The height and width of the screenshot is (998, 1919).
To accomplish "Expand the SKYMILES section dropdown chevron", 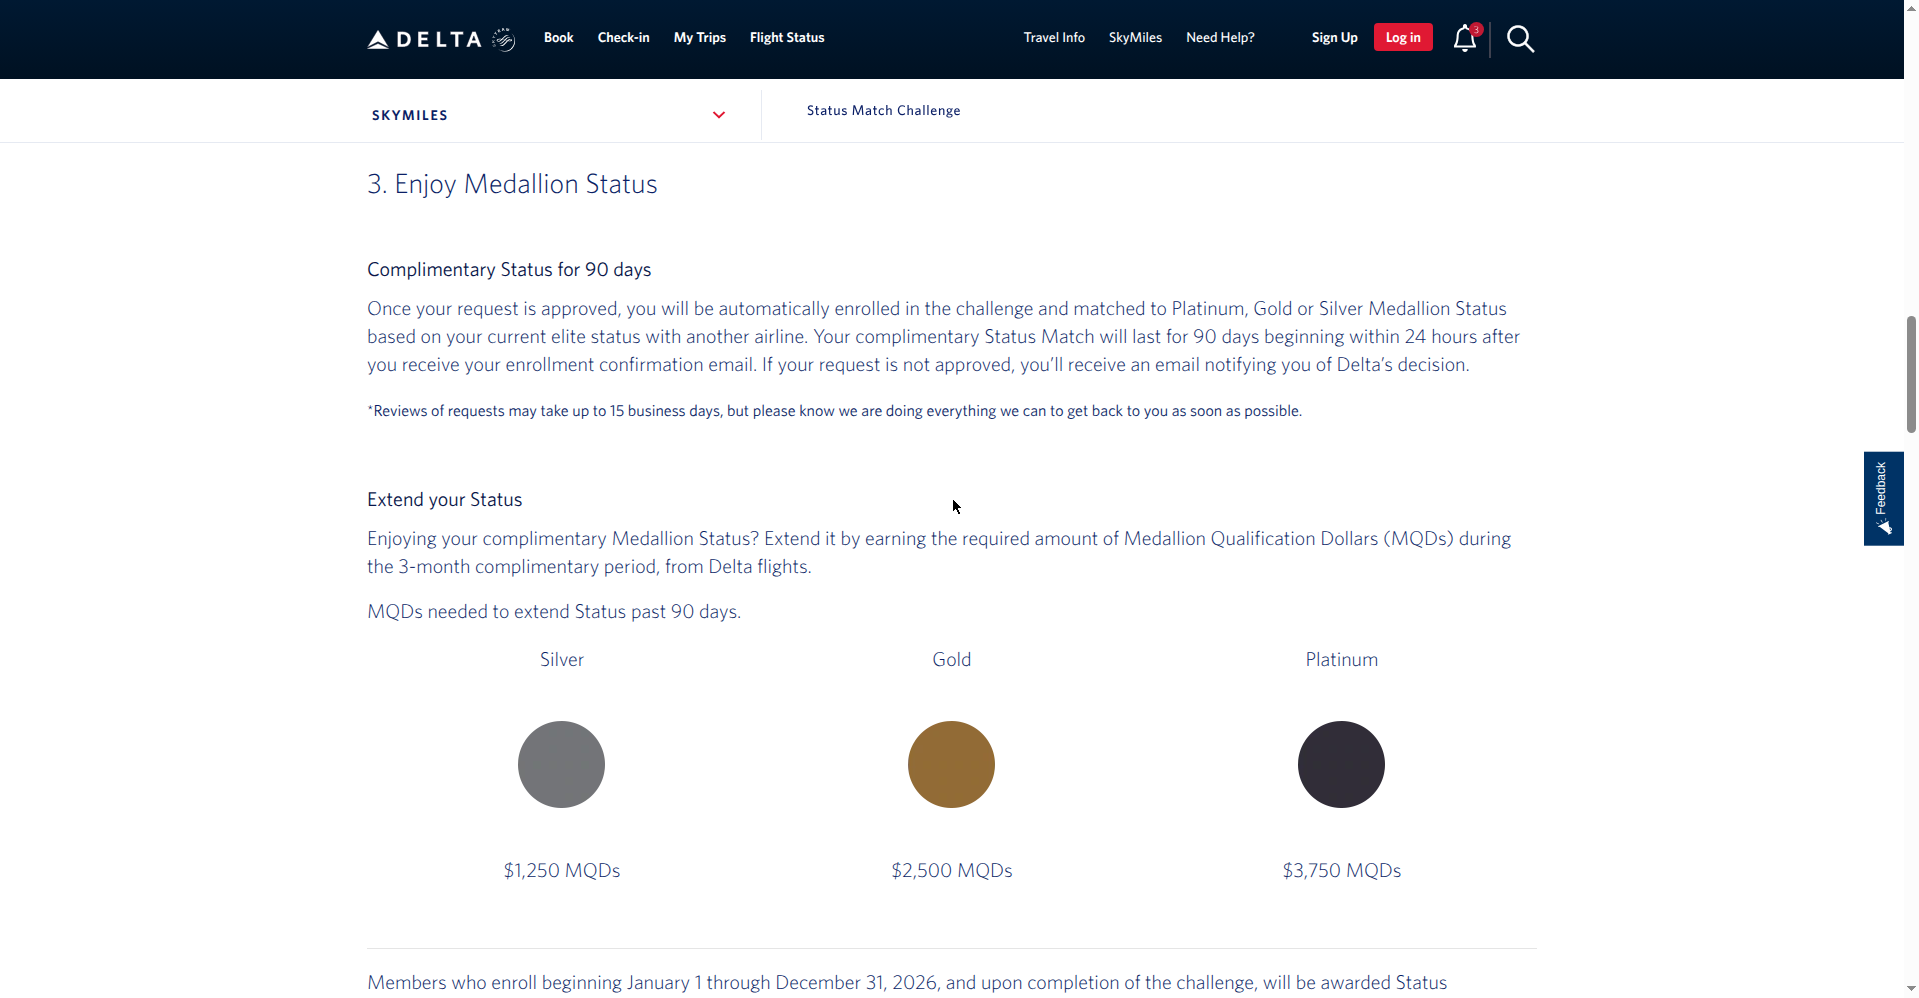I will (x=719, y=115).
